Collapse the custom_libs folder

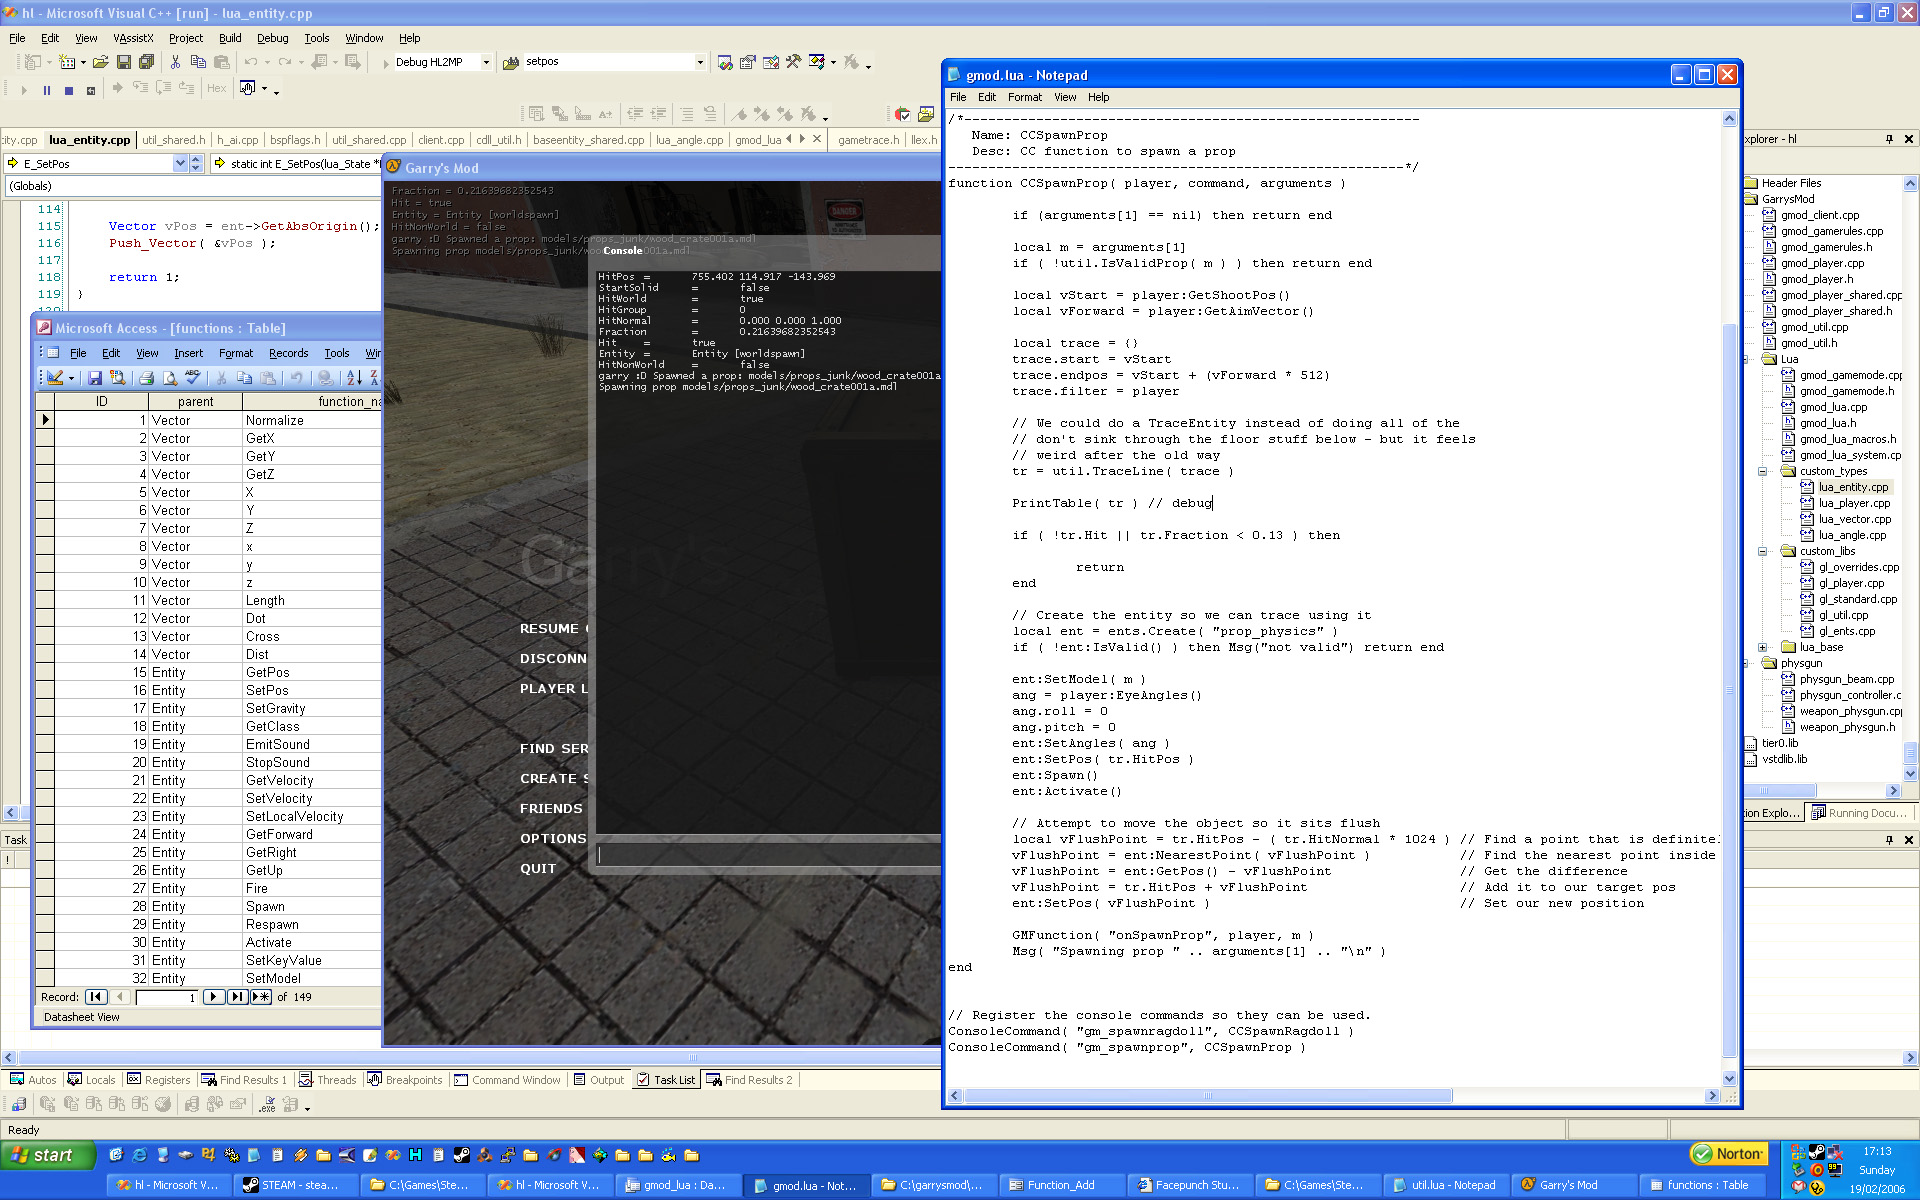coord(1763,551)
